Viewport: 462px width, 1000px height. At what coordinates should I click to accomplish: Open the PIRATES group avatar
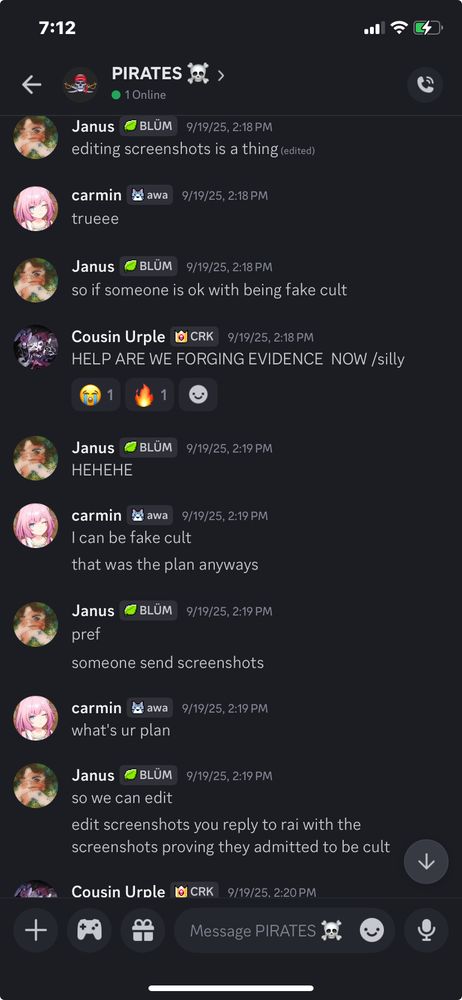pyautogui.click(x=80, y=84)
